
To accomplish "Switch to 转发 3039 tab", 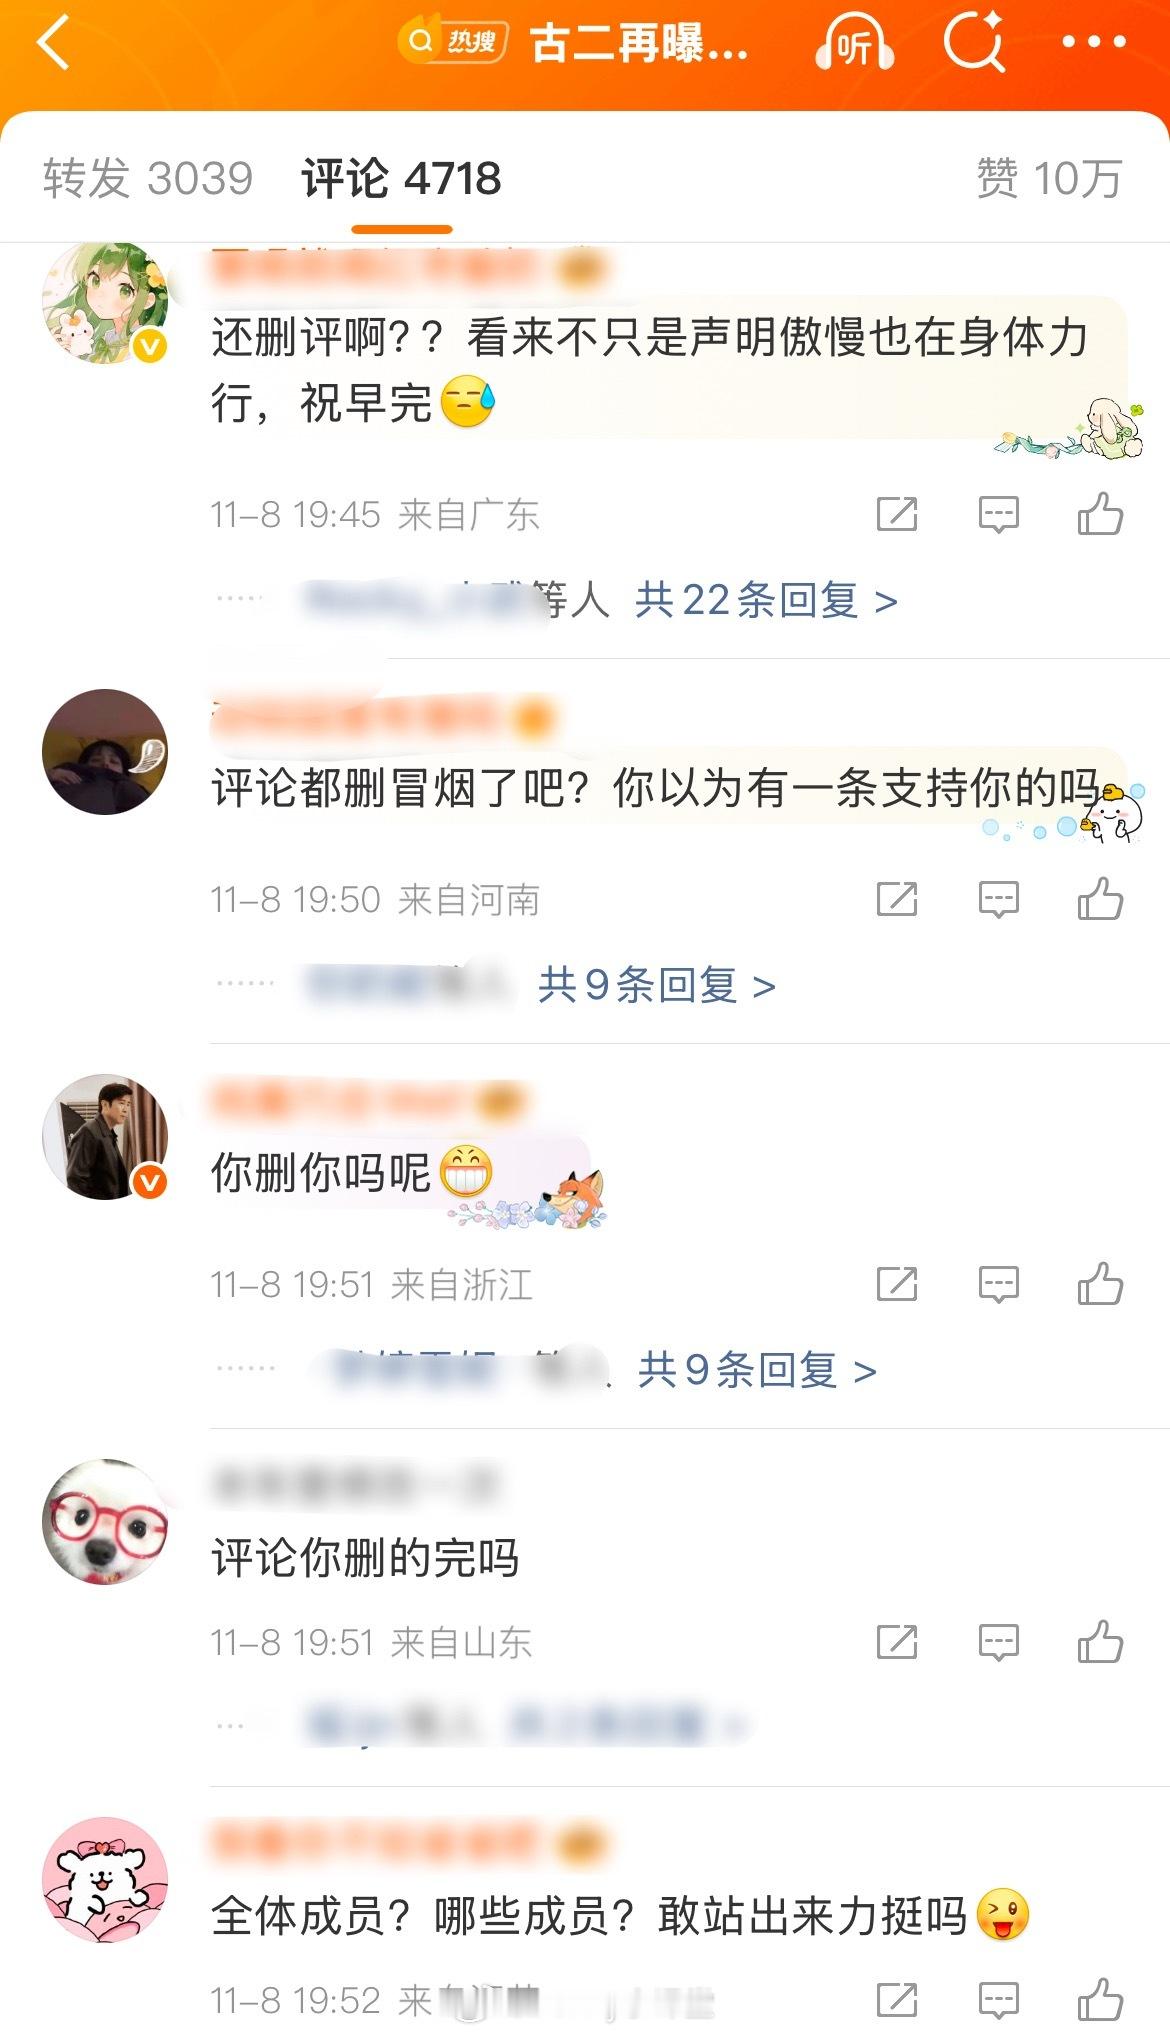I will click(148, 178).
